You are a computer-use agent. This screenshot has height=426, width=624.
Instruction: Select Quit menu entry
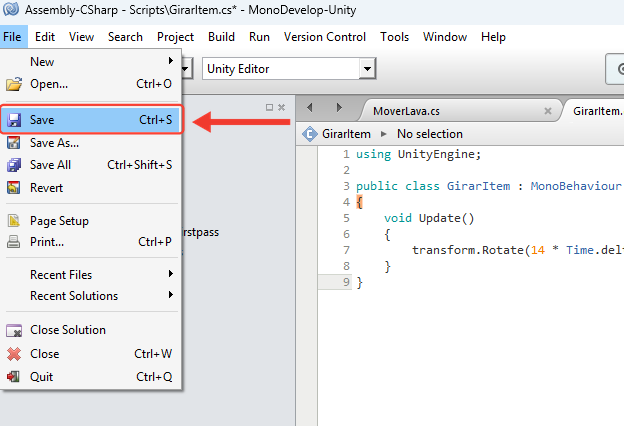(x=91, y=376)
